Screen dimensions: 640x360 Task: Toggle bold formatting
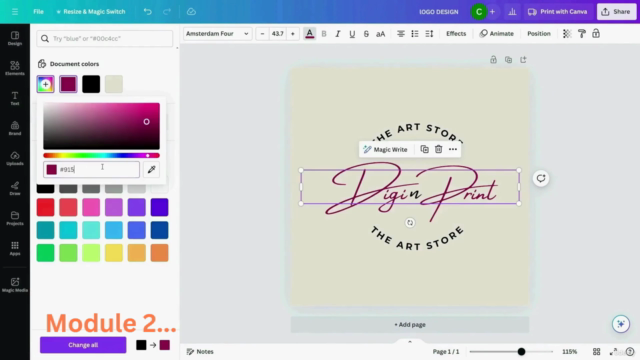click(324, 34)
